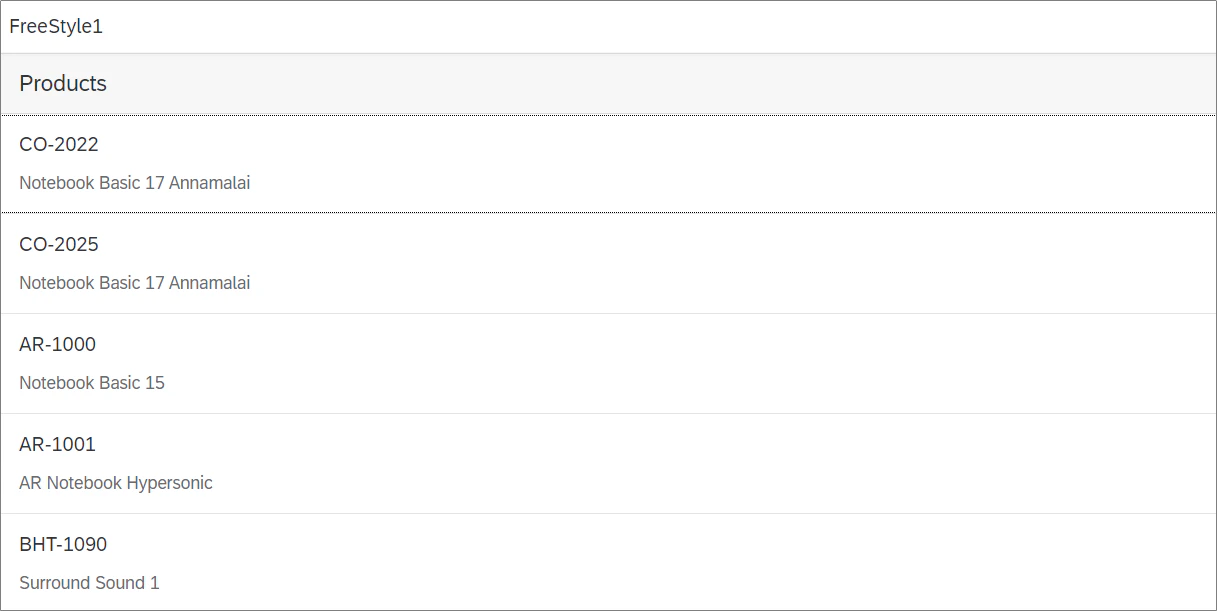Click the description text under CO-2025
This screenshot has height=611, width=1217.
135,283
